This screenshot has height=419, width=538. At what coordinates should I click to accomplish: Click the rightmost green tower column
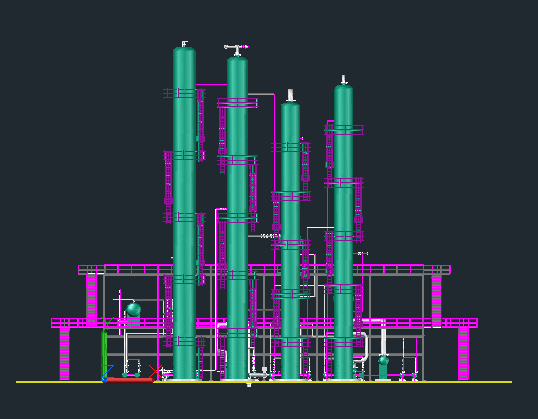tap(343, 232)
